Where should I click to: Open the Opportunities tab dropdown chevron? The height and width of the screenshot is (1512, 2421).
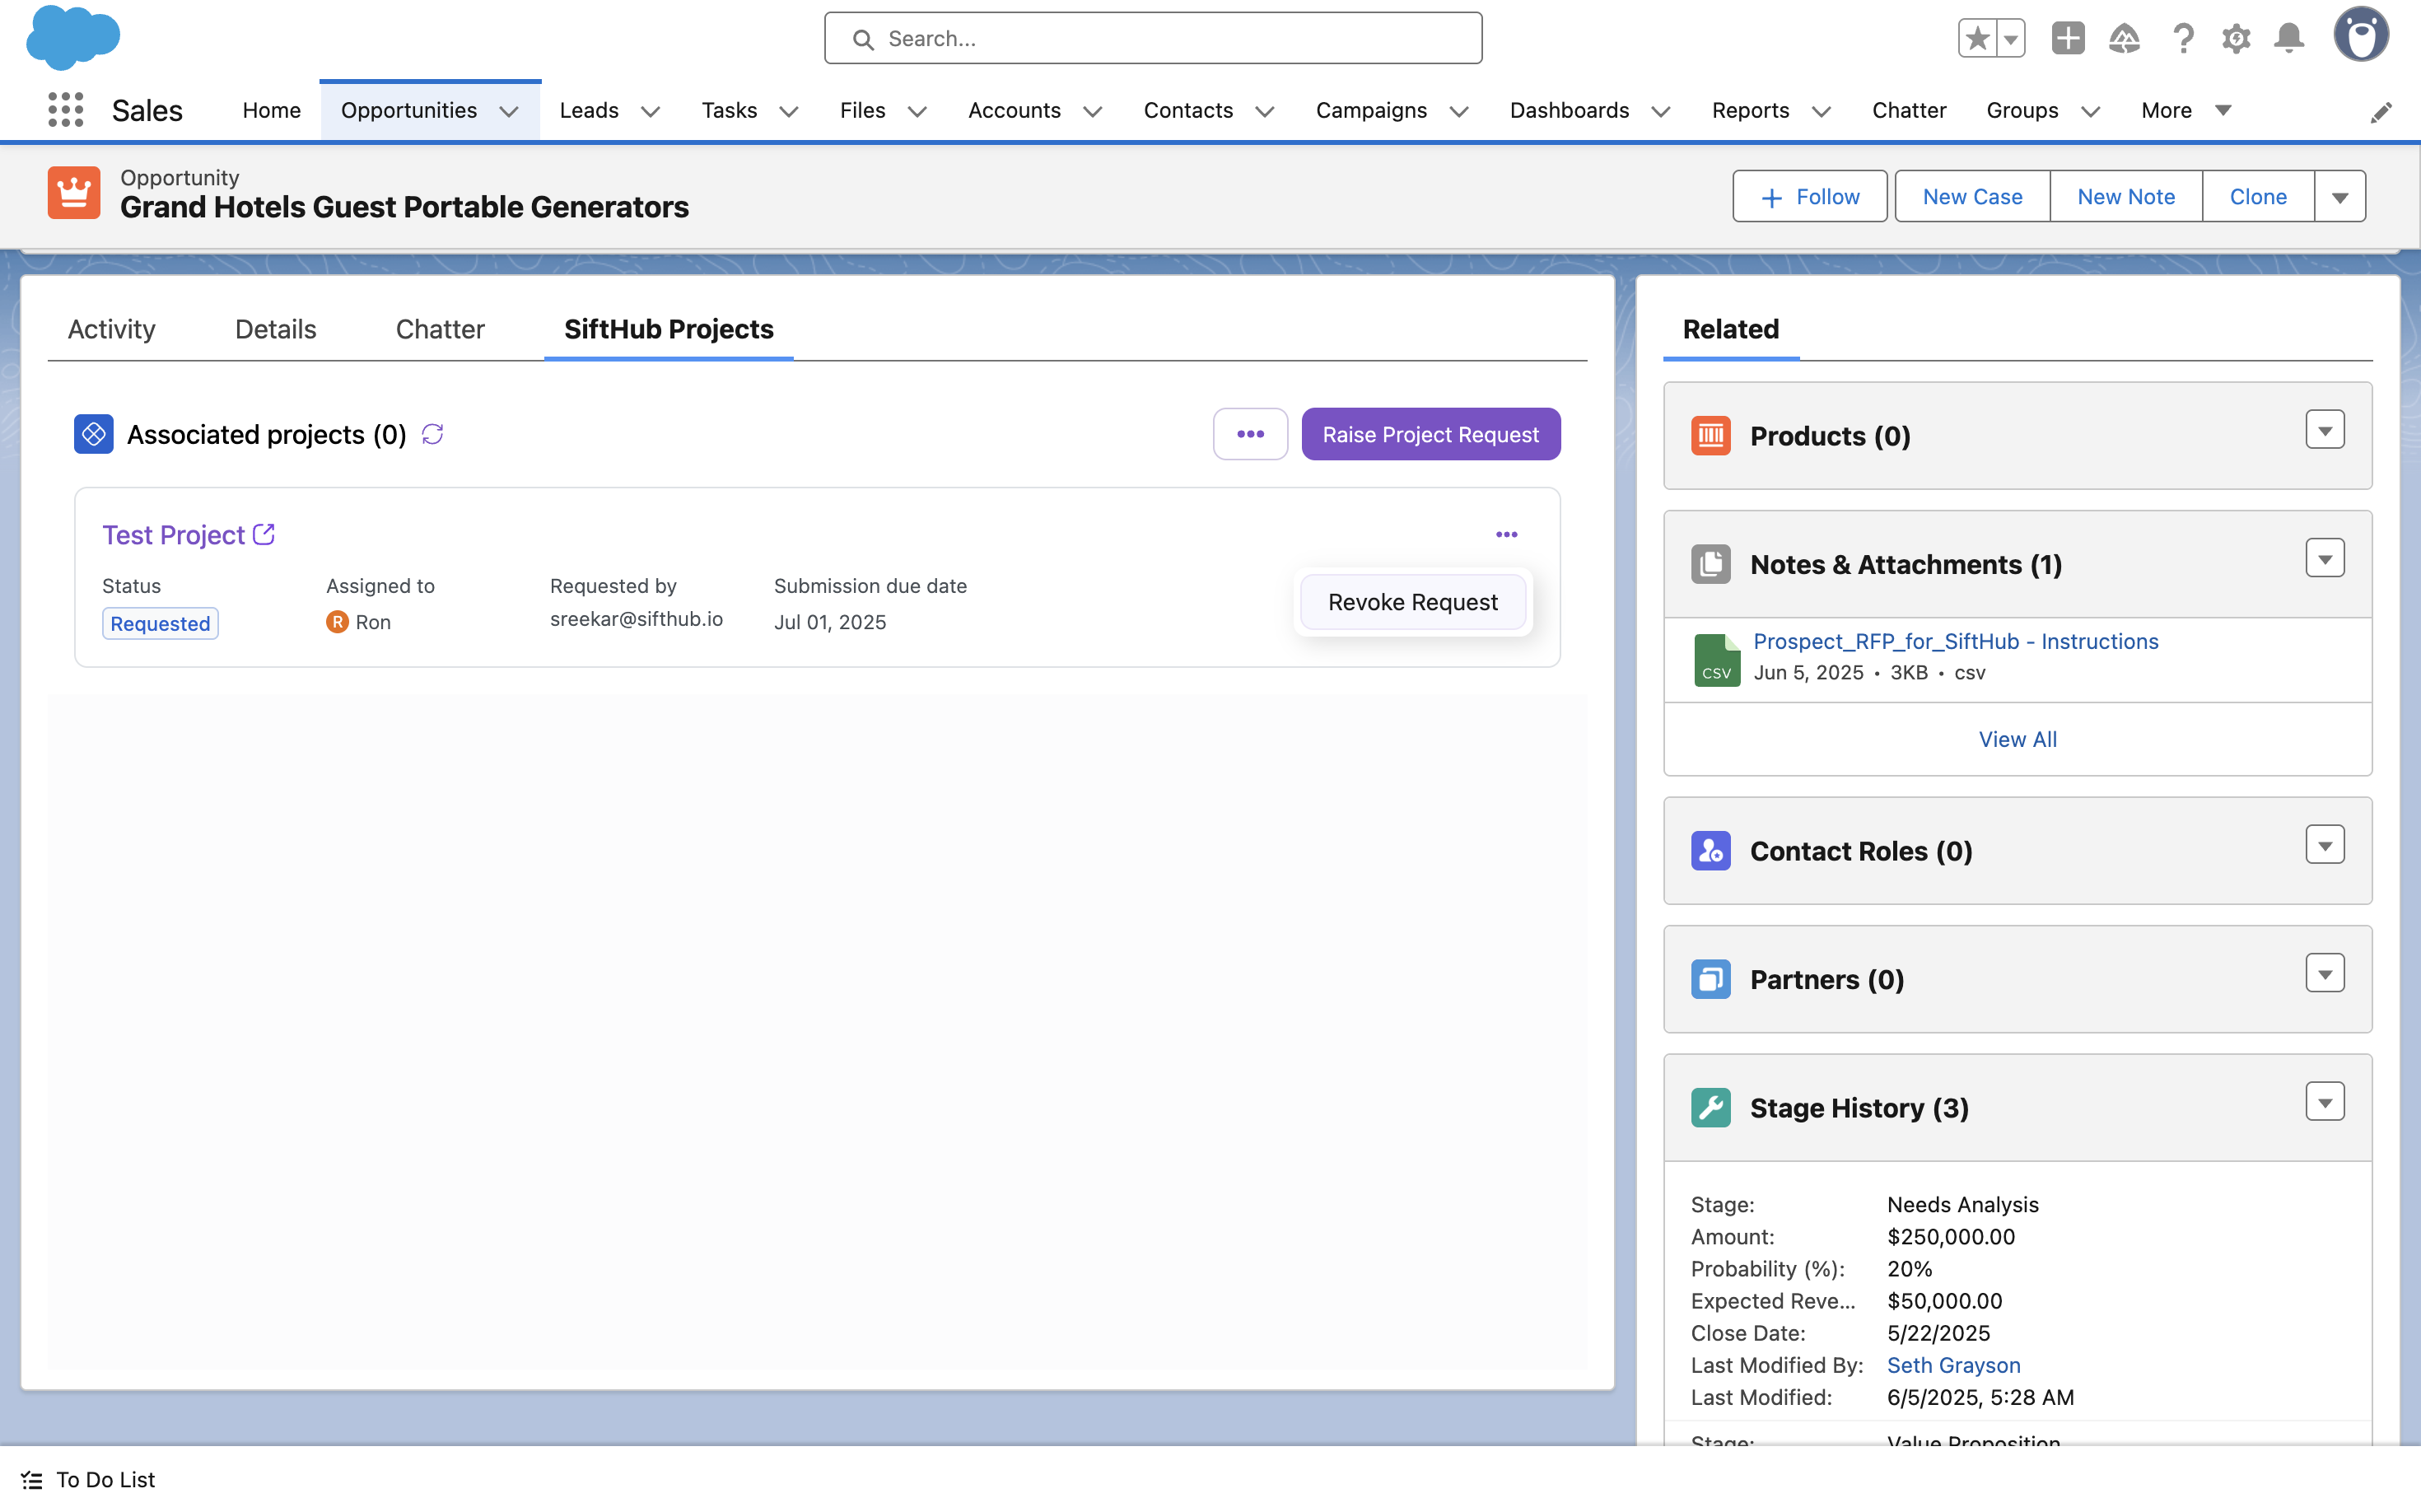[x=509, y=111]
